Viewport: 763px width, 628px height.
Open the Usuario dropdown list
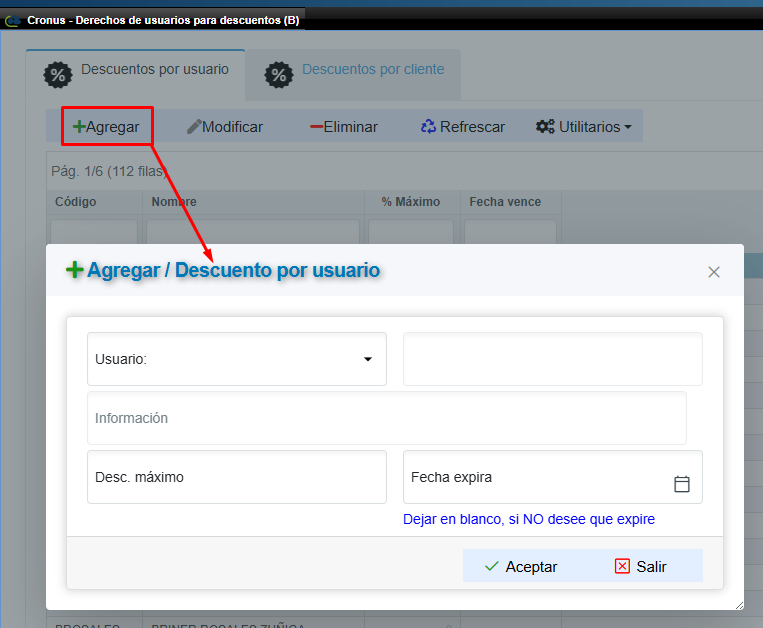click(x=237, y=359)
